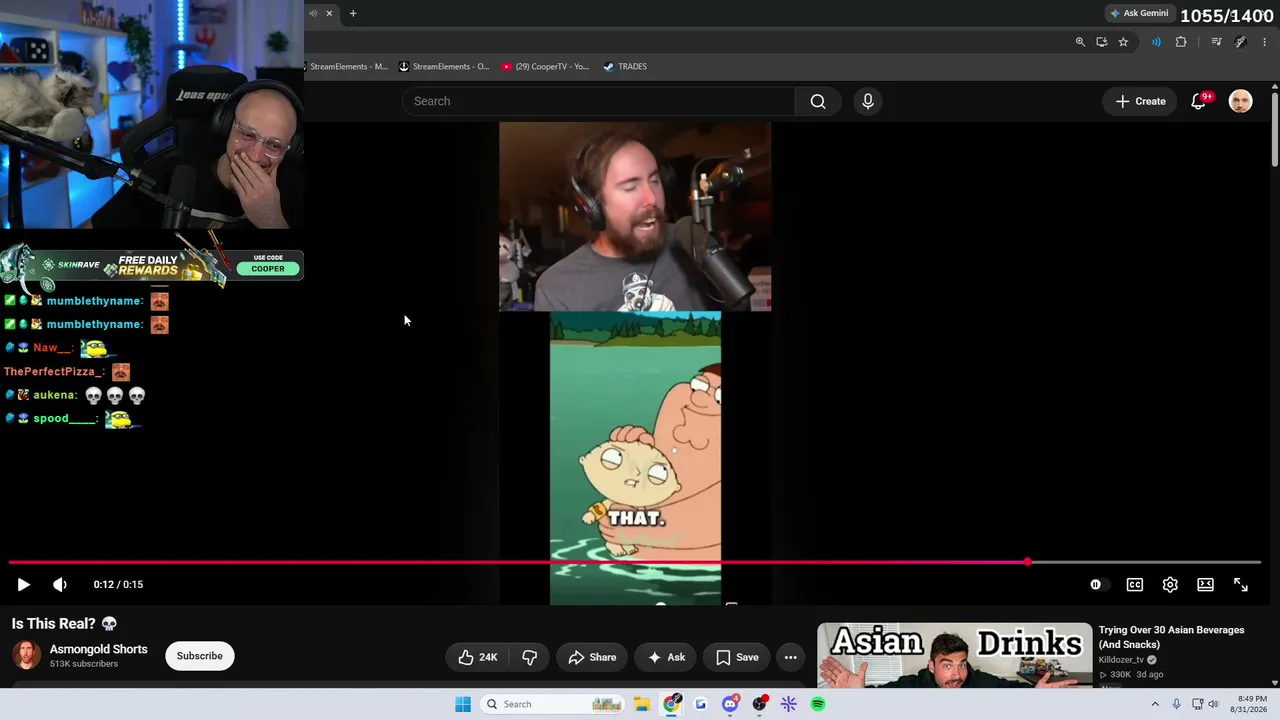Open more actions menu below video
The image size is (1280, 720).
790,657
